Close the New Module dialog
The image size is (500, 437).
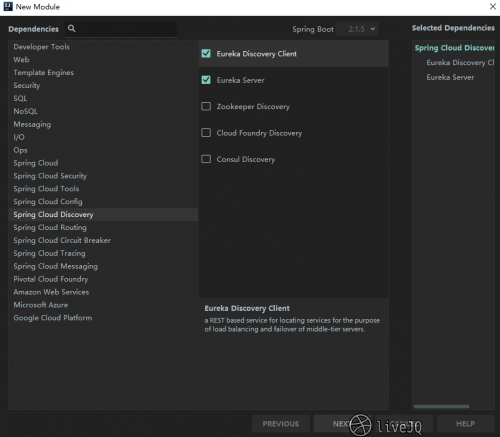tap(493, 7)
